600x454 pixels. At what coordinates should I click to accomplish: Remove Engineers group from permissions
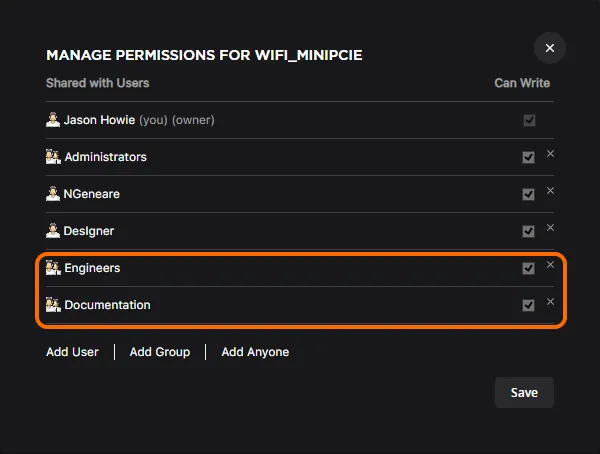pyautogui.click(x=550, y=265)
